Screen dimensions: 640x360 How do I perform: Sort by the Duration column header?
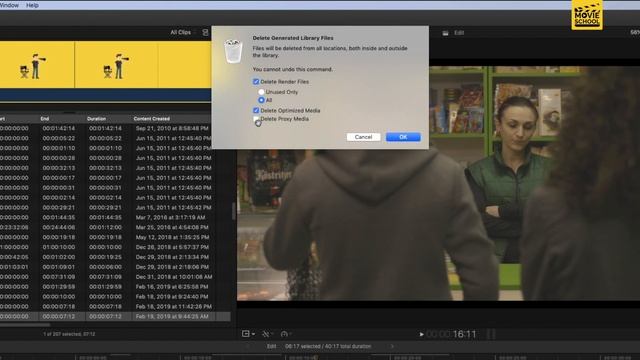point(96,119)
